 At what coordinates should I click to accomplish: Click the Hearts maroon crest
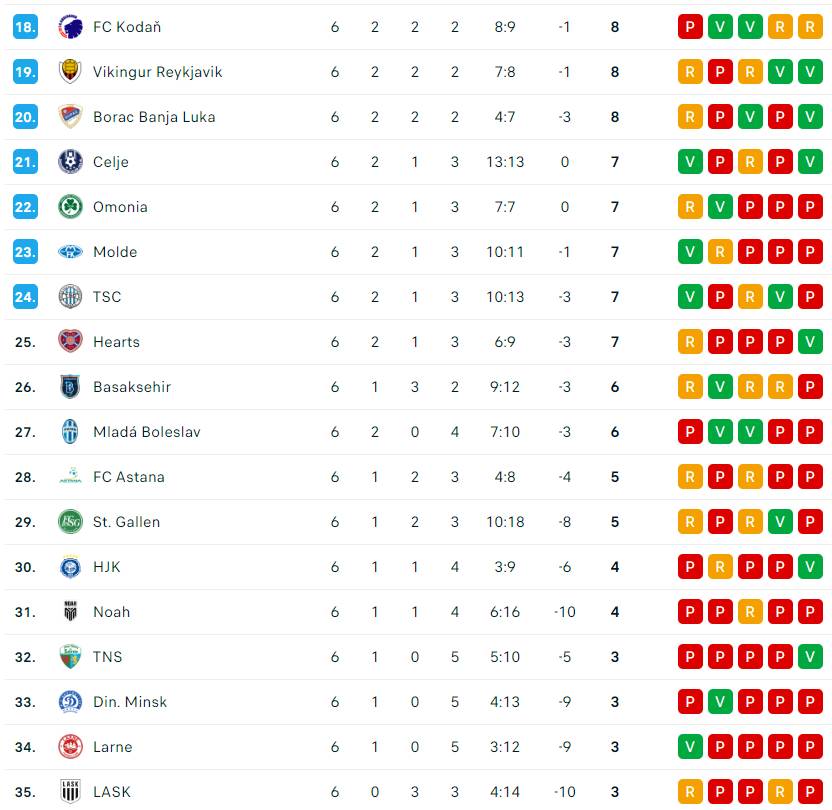tap(70, 342)
